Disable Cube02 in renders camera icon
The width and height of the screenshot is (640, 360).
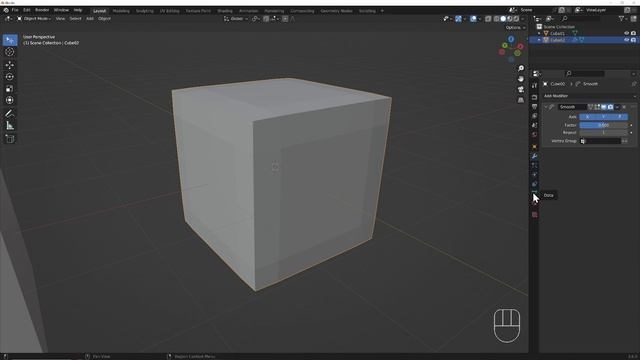coord(633,40)
